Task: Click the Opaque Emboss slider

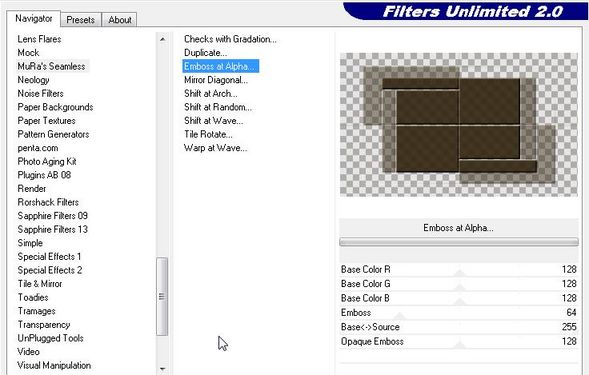Action: pyautogui.click(x=458, y=342)
